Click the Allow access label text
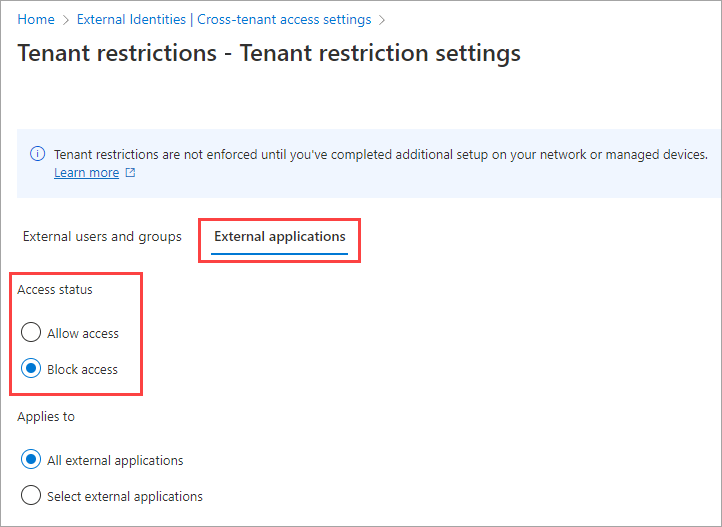 tap(83, 333)
